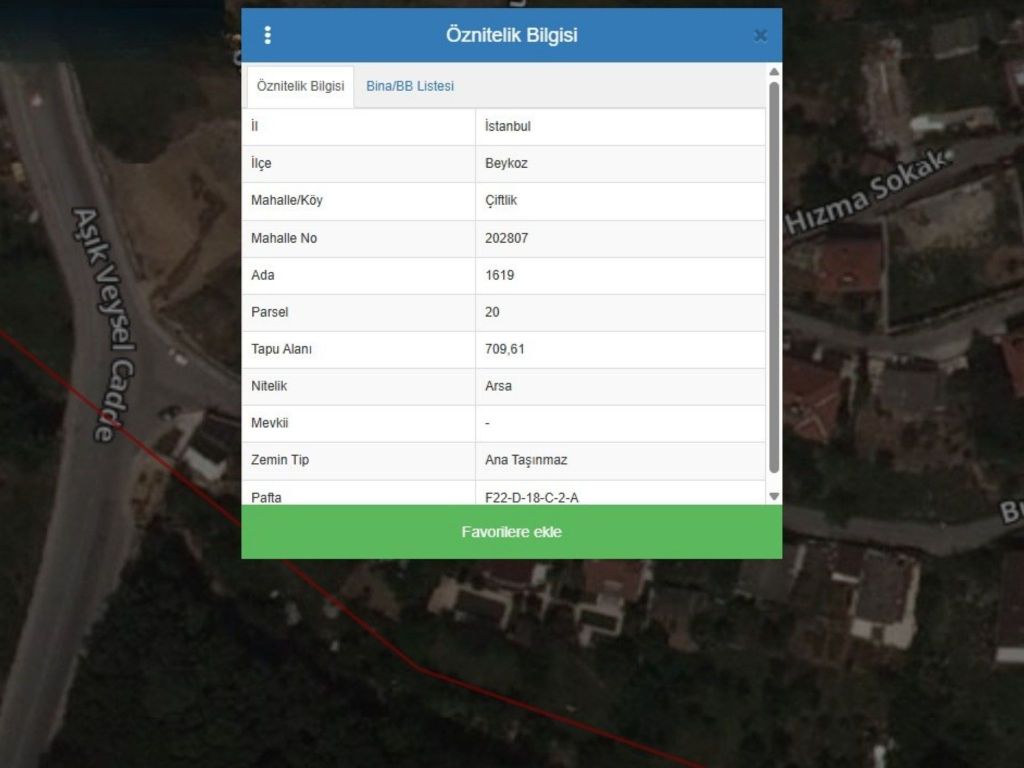This screenshot has width=1024, height=768.
Task: Click the scrollbar up arrow
Action: tap(773, 72)
